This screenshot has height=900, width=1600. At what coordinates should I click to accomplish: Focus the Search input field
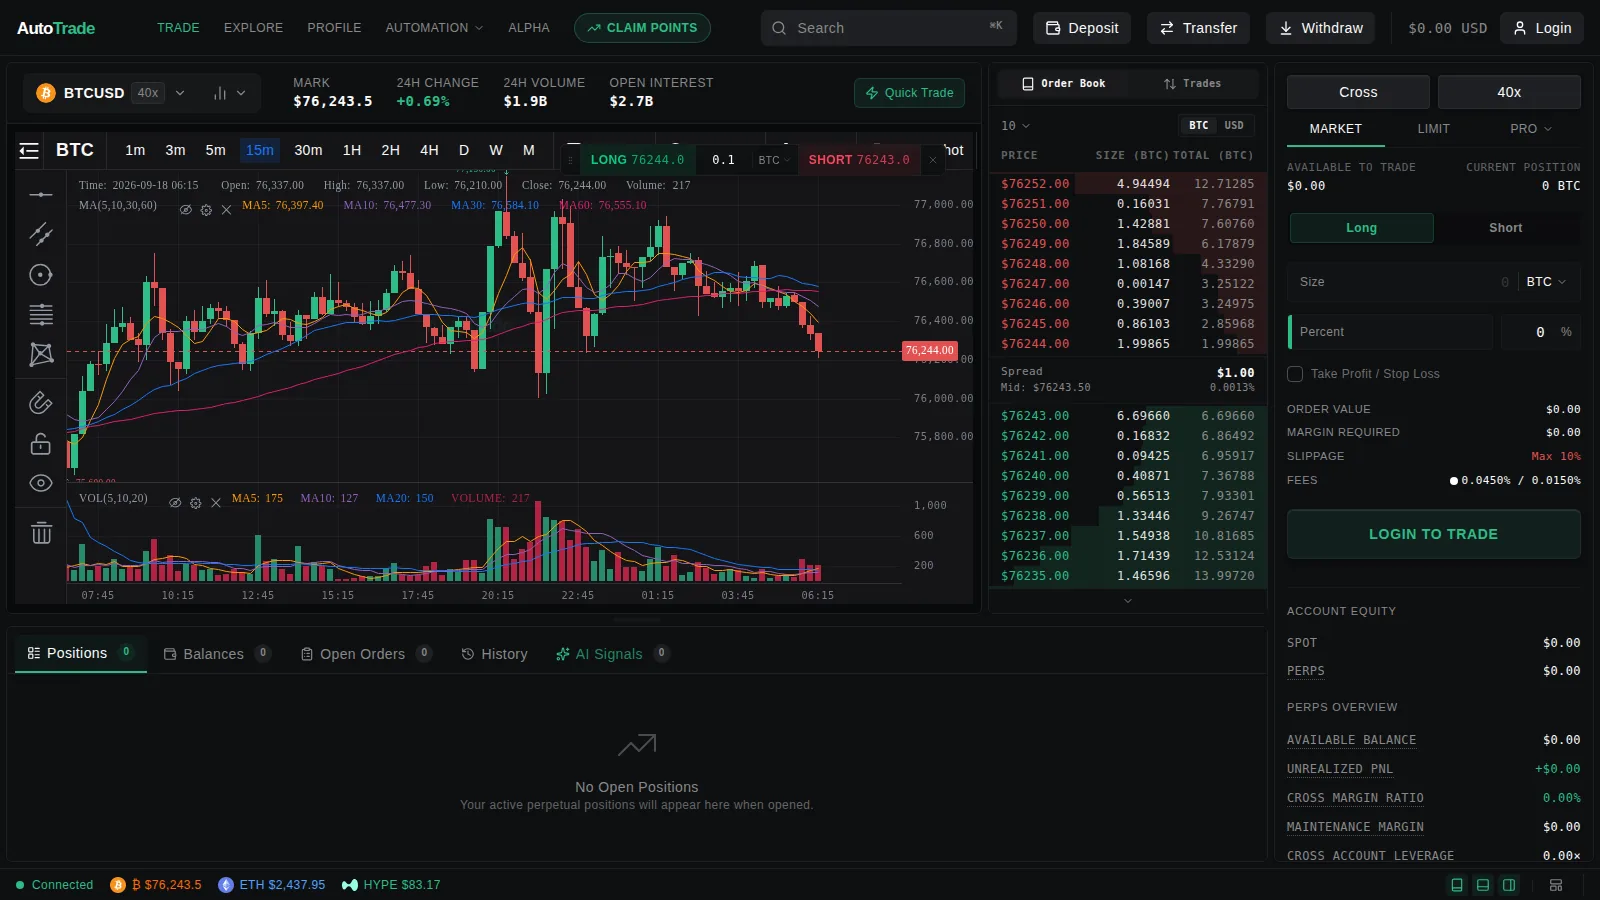(x=888, y=28)
